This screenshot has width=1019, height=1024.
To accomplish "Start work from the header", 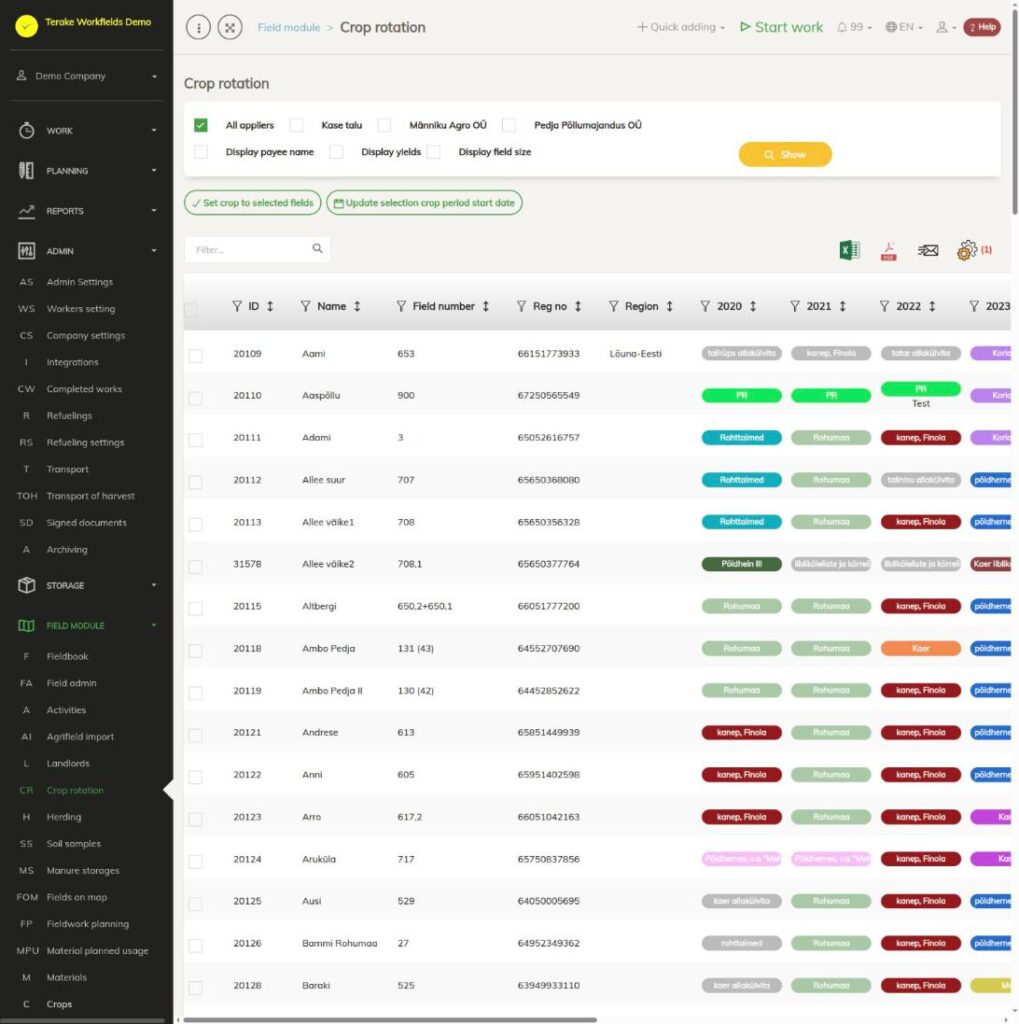I will point(781,27).
